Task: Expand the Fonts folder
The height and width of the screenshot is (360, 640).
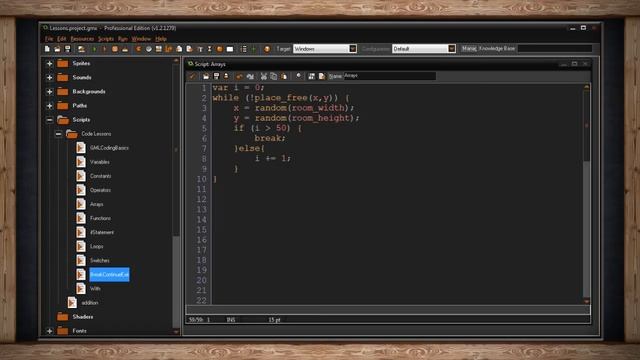Action: [49, 331]
